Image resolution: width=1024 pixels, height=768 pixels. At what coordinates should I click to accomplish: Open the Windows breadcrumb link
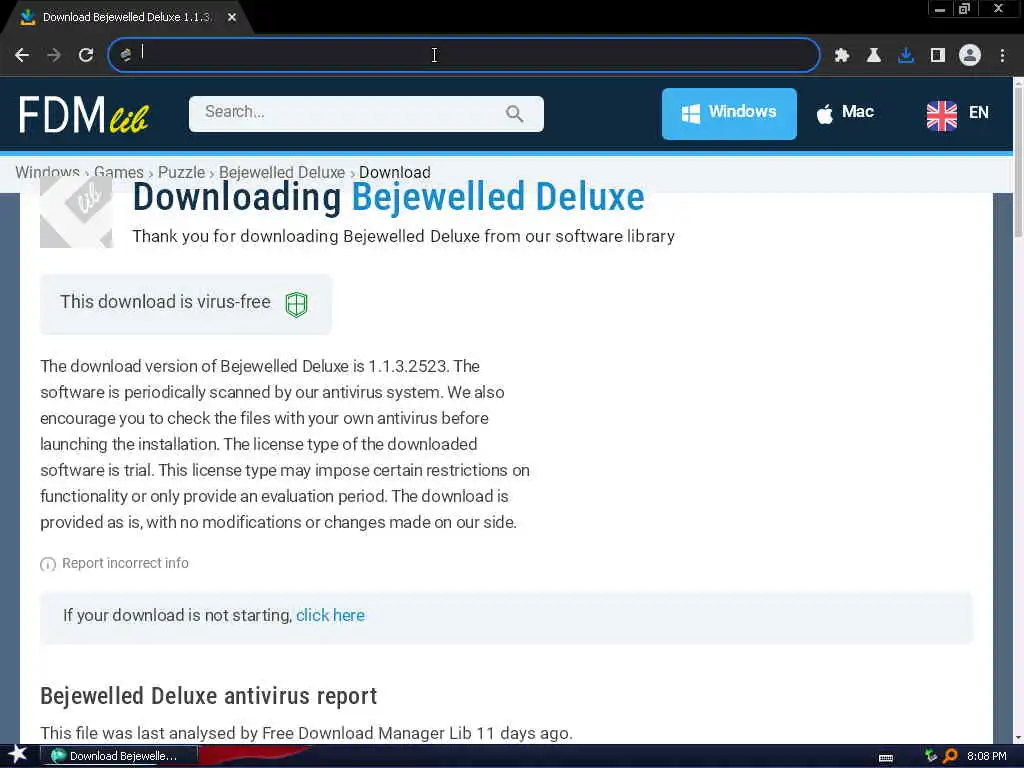point(47,172)
